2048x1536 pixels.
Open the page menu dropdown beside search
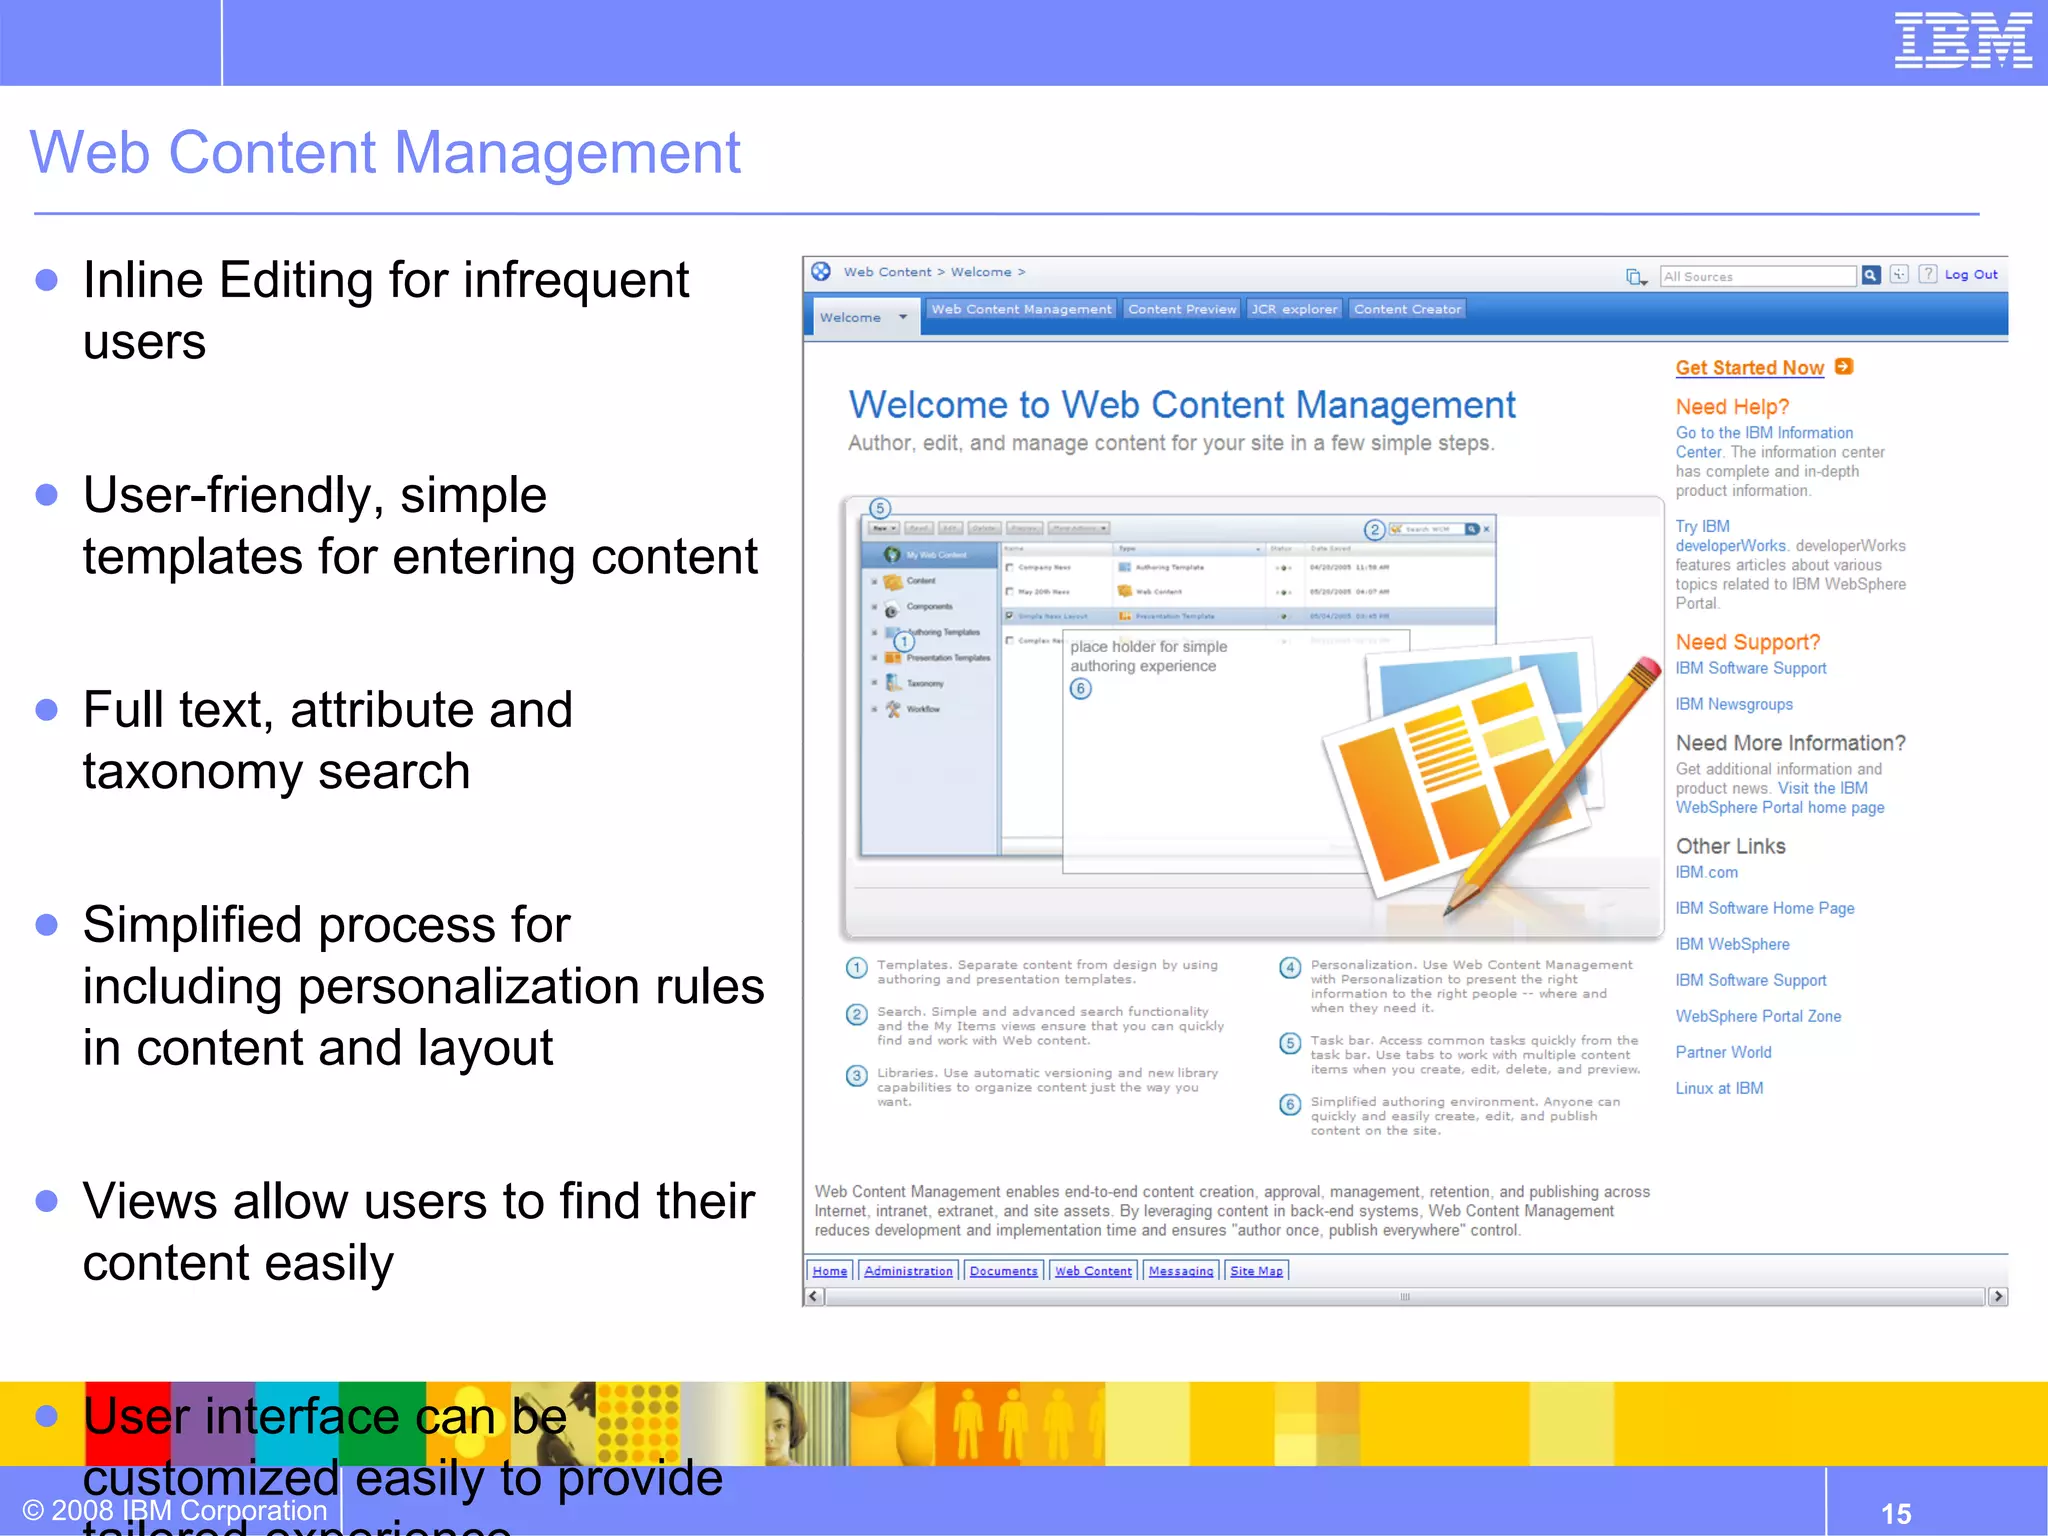click(x=1636, y=277)
